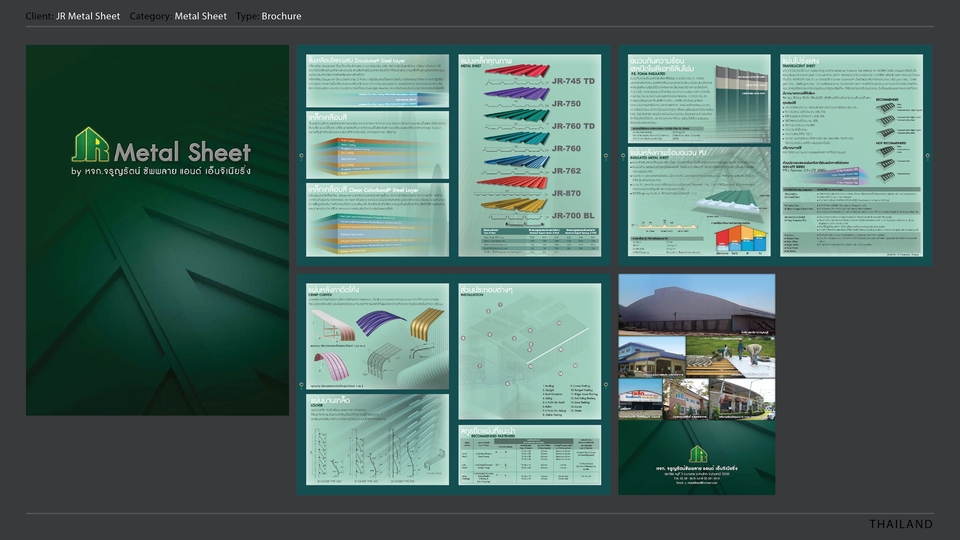Click the "JR-700 BL" product label
This screenshot has width=960, height=540.
pos(573,216)
